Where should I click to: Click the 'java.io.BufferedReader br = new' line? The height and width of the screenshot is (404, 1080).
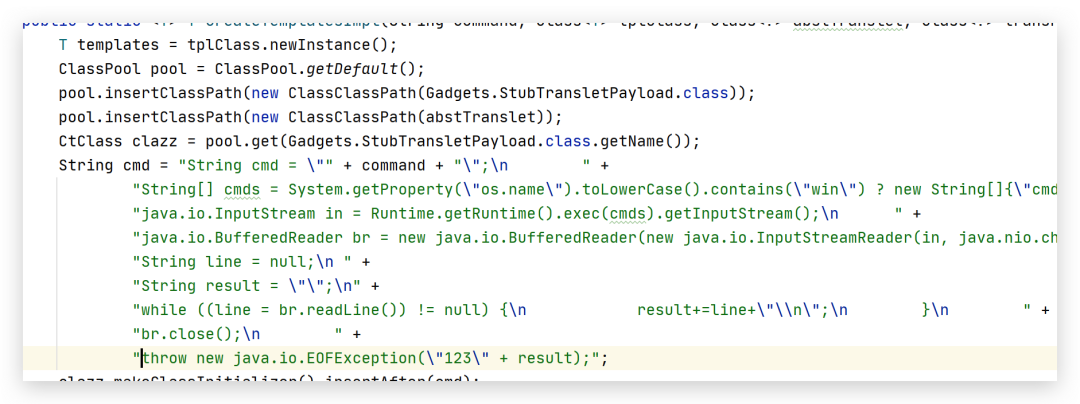tap(594, 237)
